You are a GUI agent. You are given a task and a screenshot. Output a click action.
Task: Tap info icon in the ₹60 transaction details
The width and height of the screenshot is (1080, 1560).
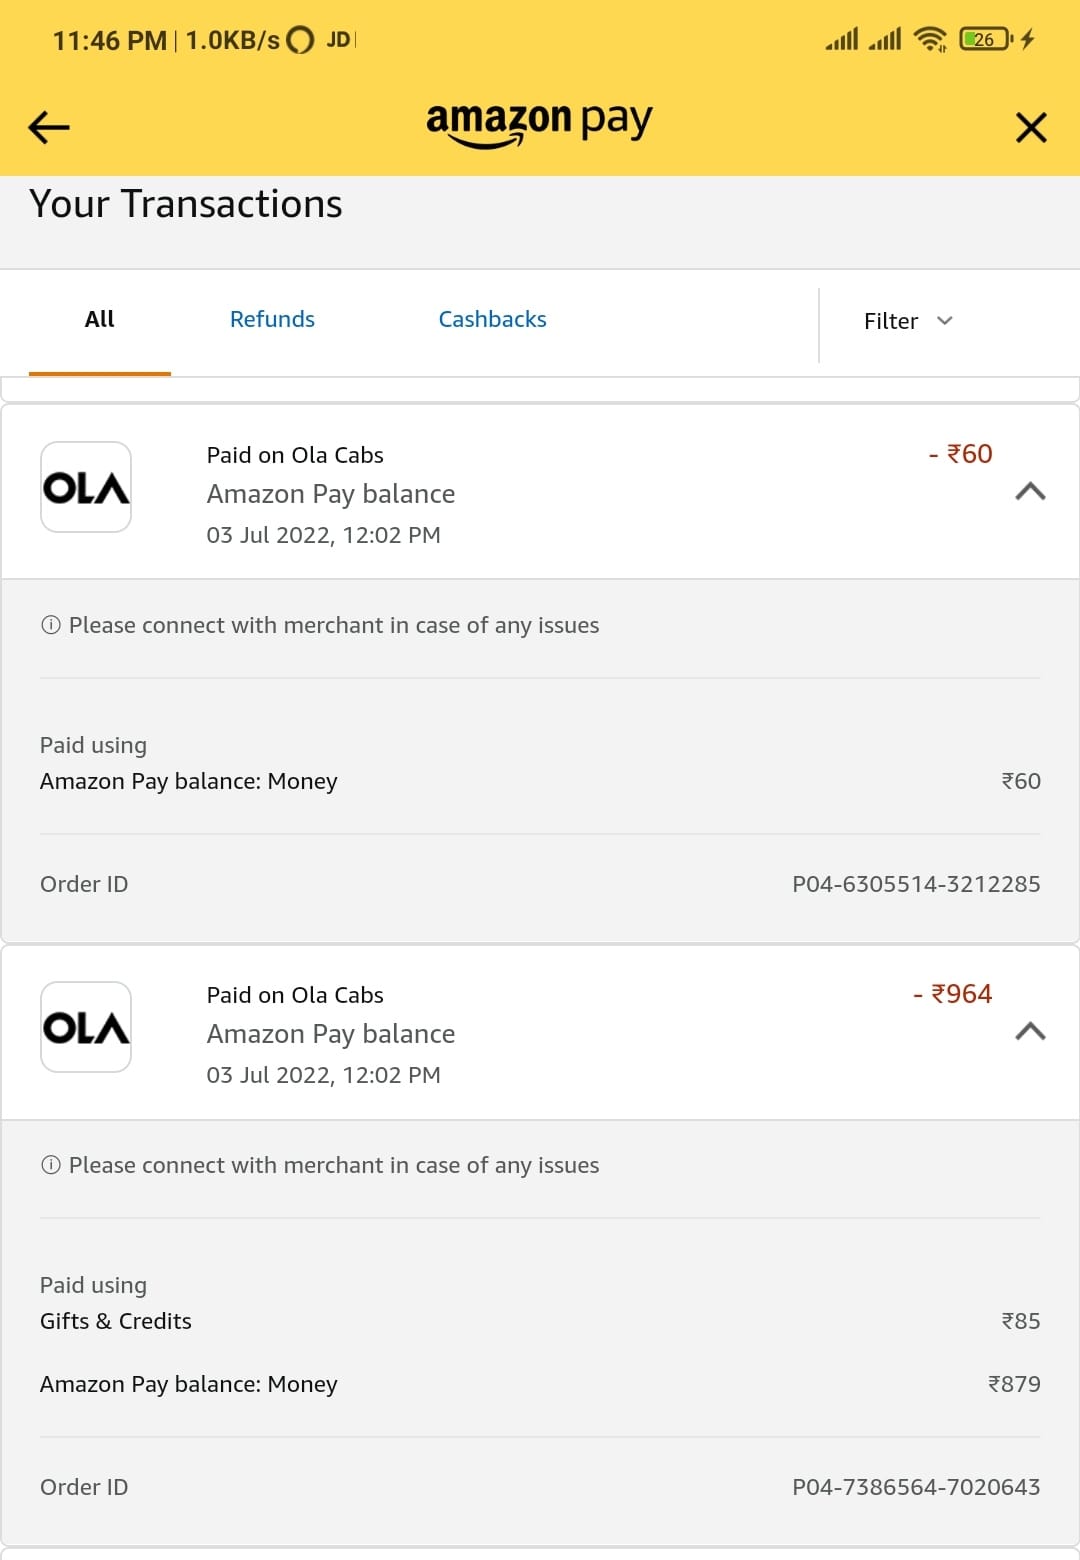click(x=51, y=625)
